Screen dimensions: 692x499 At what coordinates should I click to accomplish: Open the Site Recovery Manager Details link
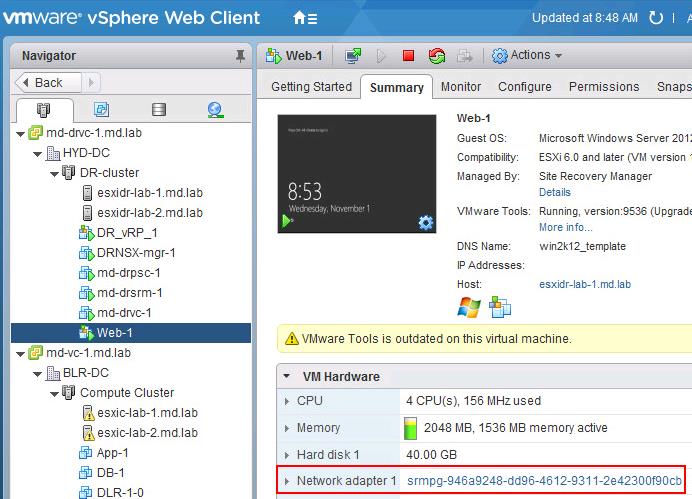[x=555, y=192]
